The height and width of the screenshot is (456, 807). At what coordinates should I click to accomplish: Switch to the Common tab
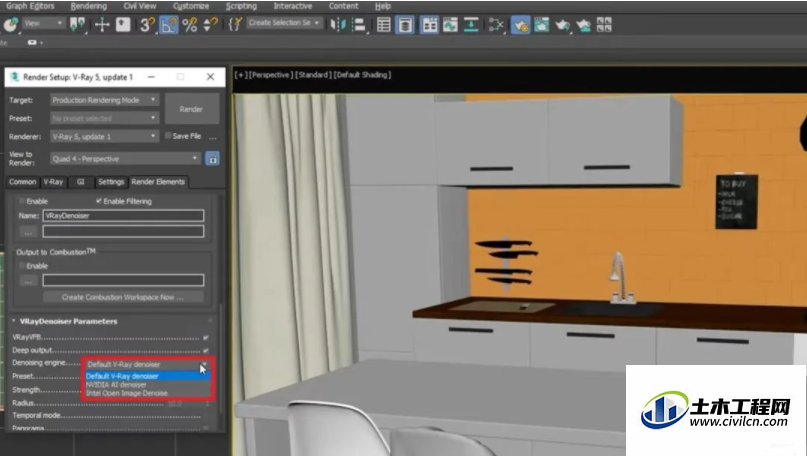[x=22, y=182]
